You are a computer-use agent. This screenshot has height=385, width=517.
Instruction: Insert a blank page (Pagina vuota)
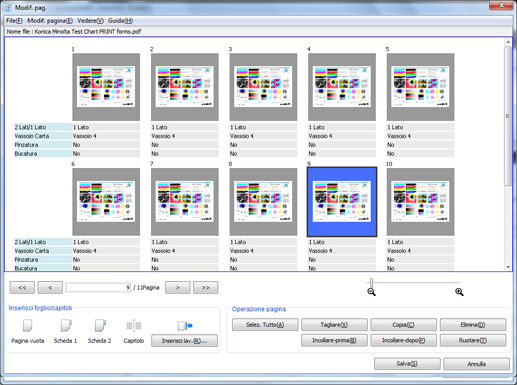[27, 326]
